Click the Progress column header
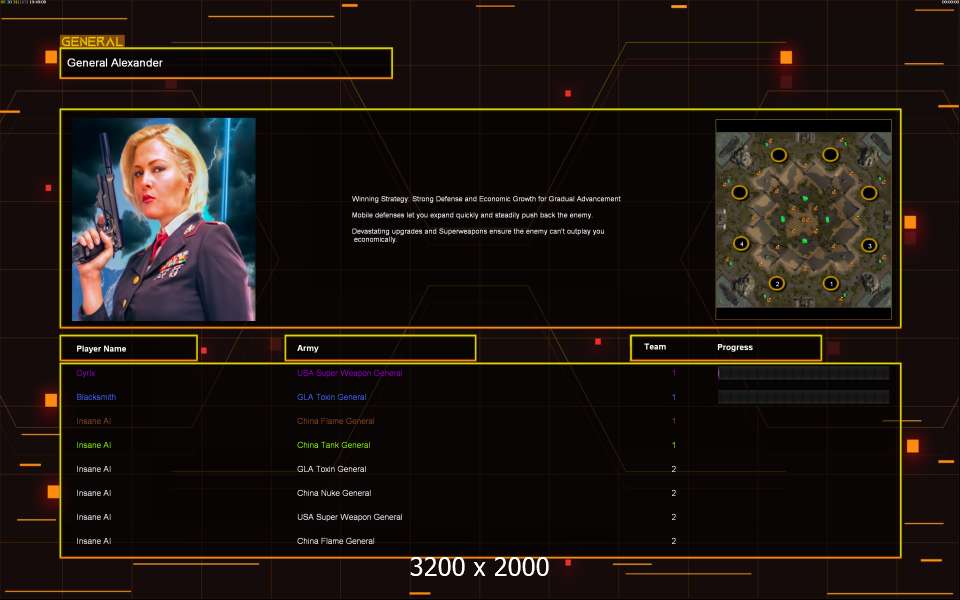Screen dimensions: 960x600 735,347
